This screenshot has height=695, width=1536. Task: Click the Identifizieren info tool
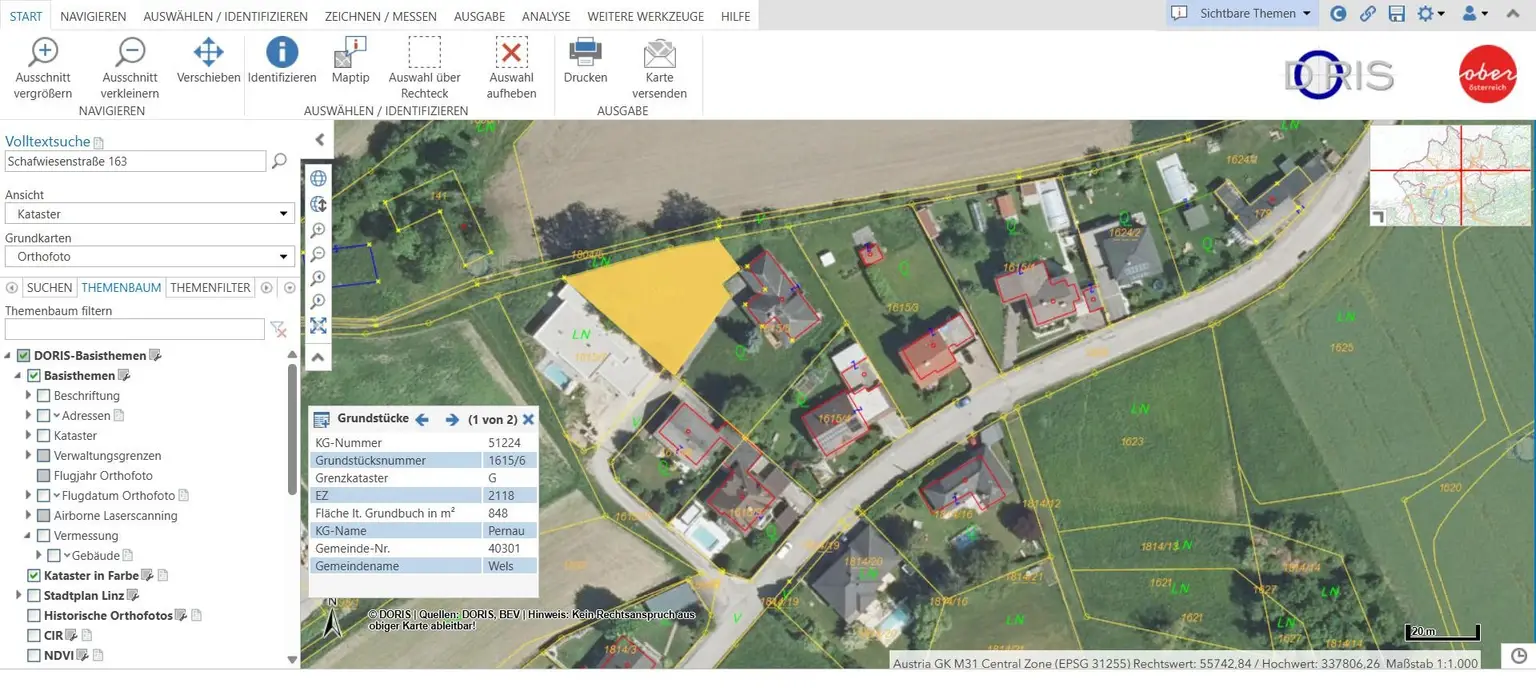[x=282, y=53]
